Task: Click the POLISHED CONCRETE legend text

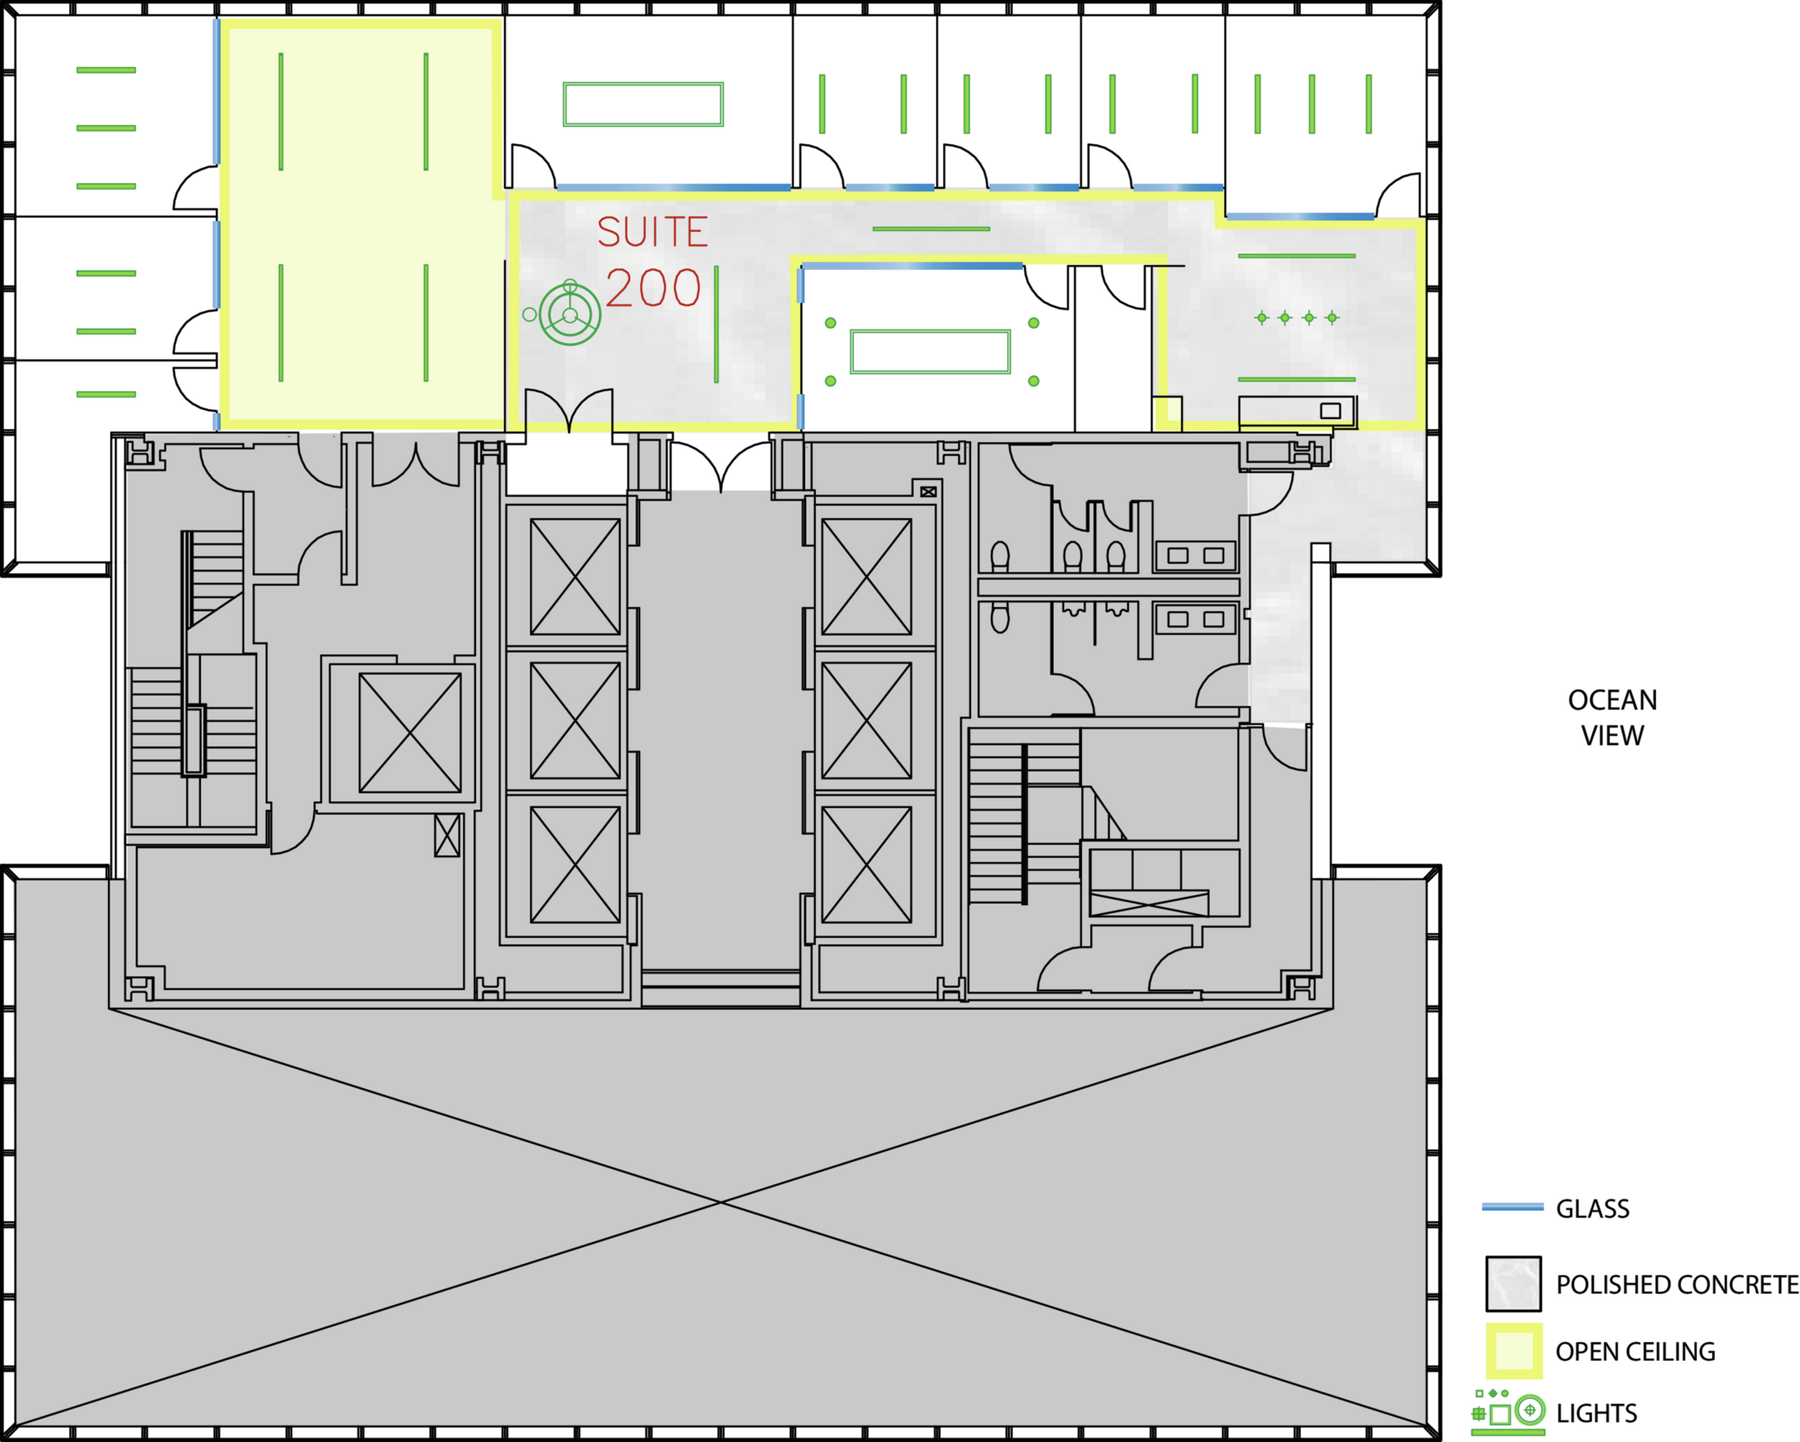Action: pos(1677,1285)
